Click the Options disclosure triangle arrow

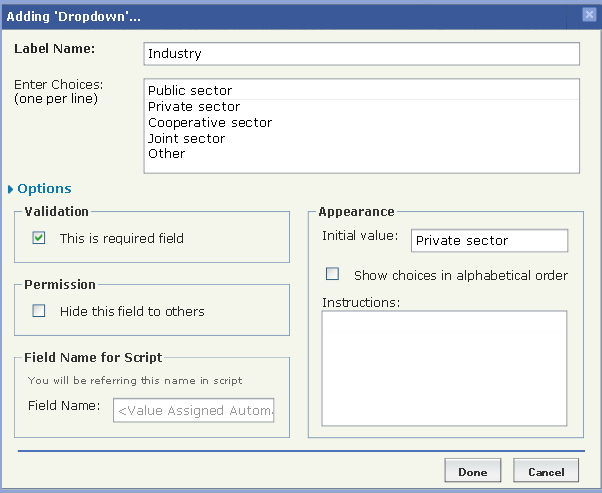pos(11,189)
